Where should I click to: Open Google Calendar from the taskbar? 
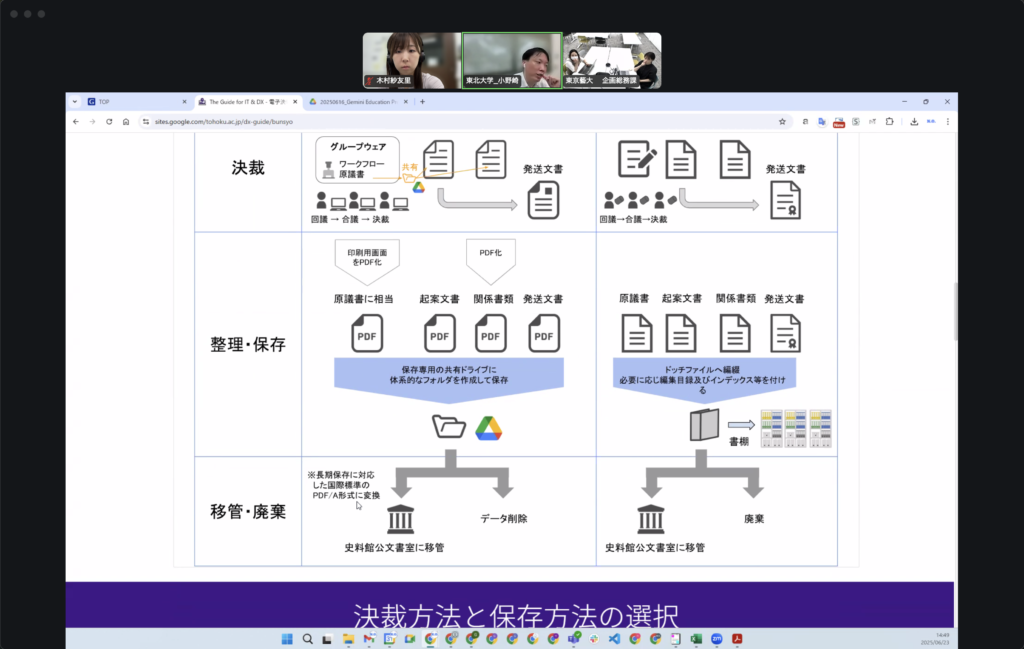(x=390, y=639)
